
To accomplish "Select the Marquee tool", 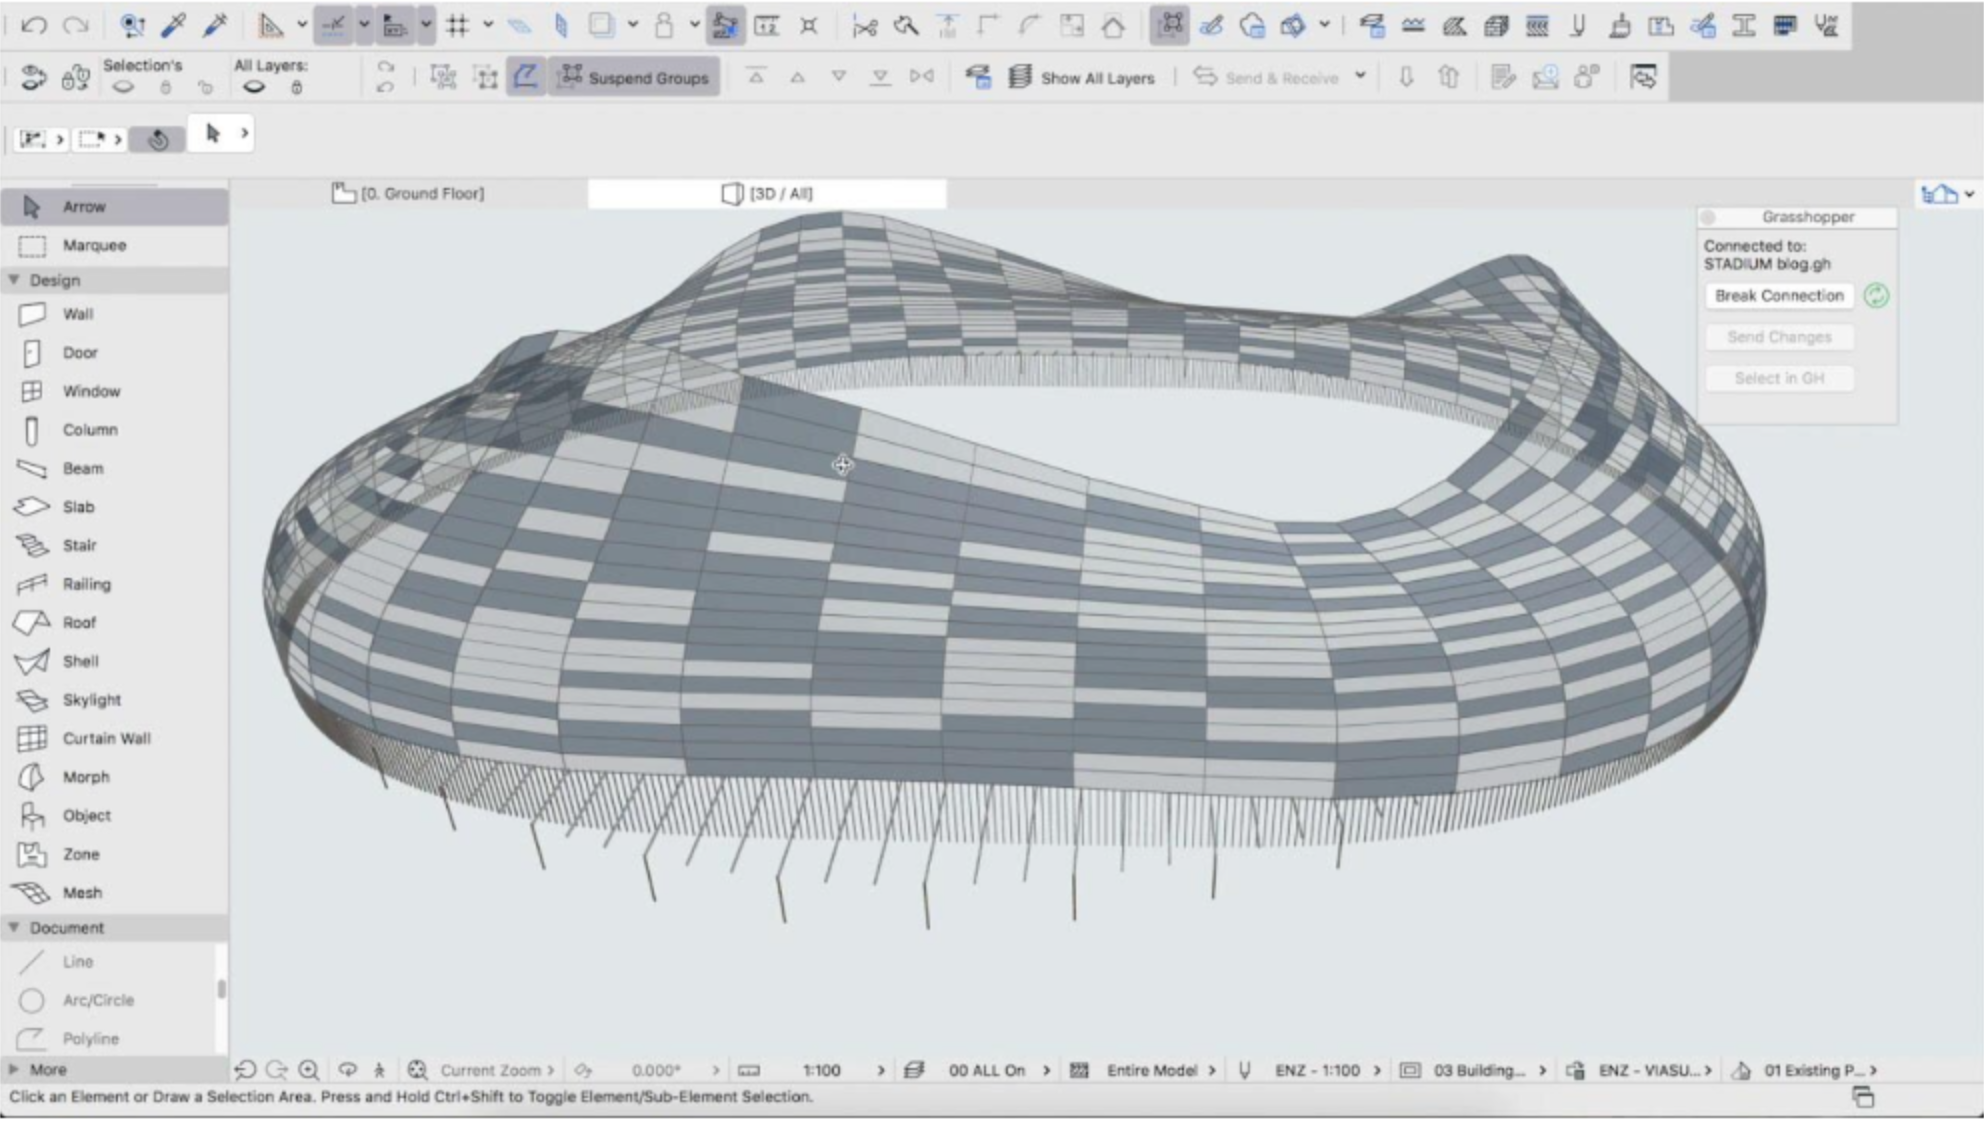I will coord(93,245).
